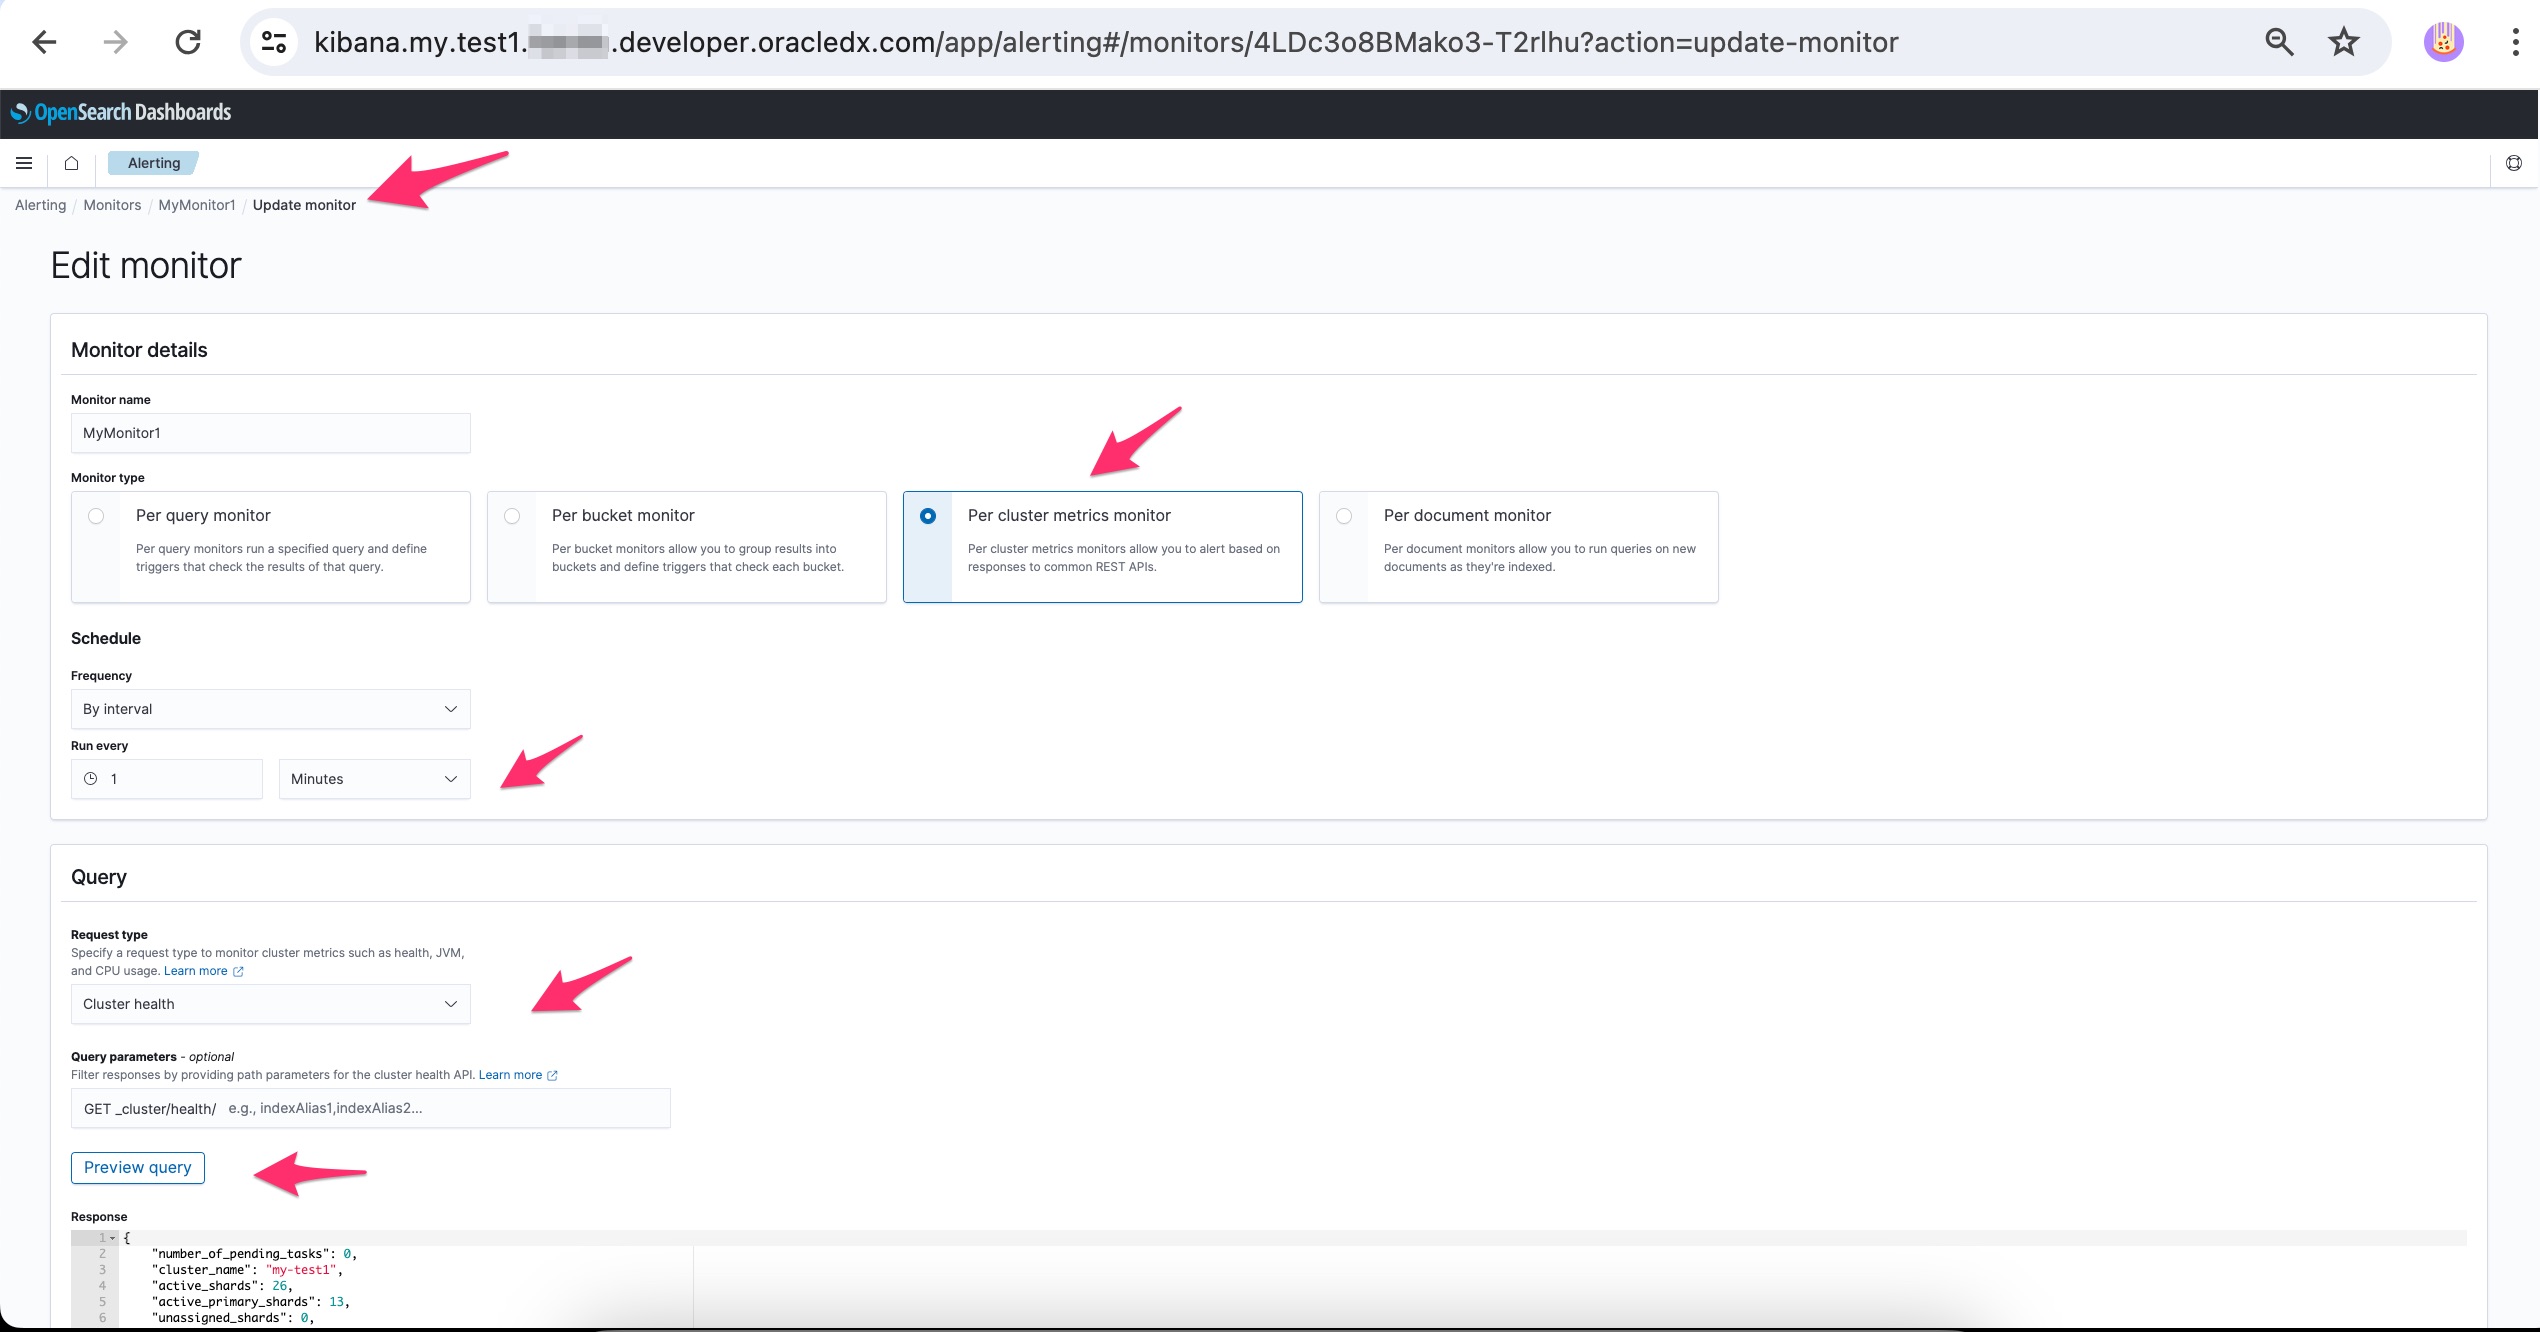Click the MyMonitor1 breadcrumb
Viewport: 2540px width, 1332px height.
pos(196,205)
